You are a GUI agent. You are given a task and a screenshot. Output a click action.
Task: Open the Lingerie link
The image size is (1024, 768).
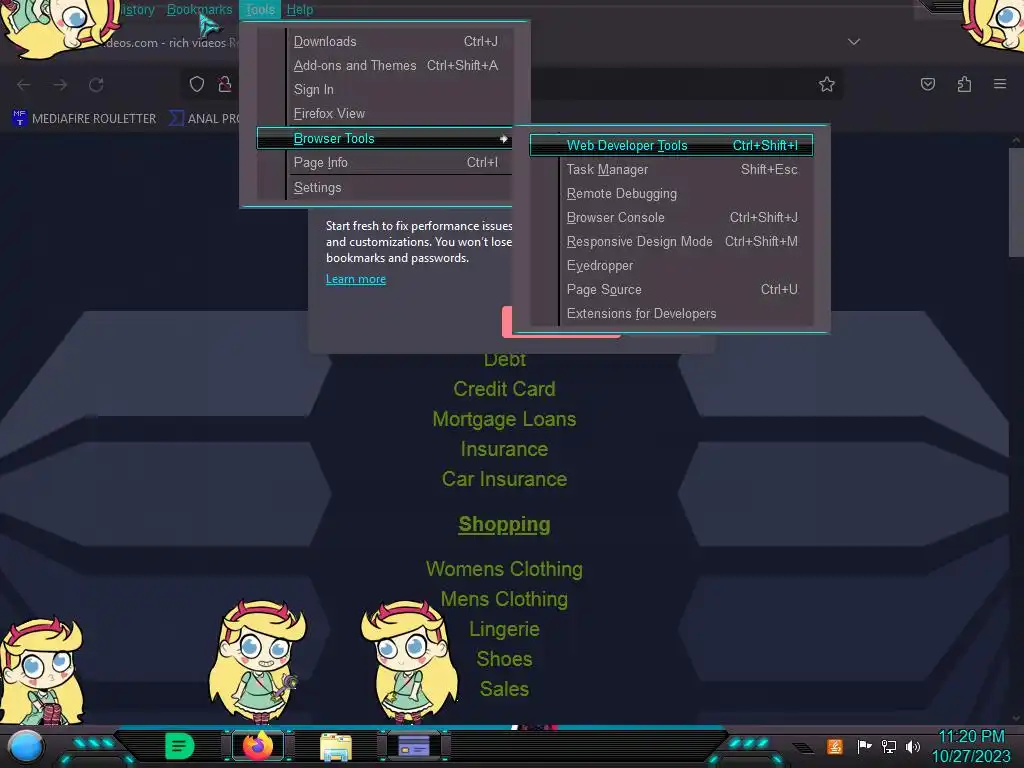pos(504,630)
